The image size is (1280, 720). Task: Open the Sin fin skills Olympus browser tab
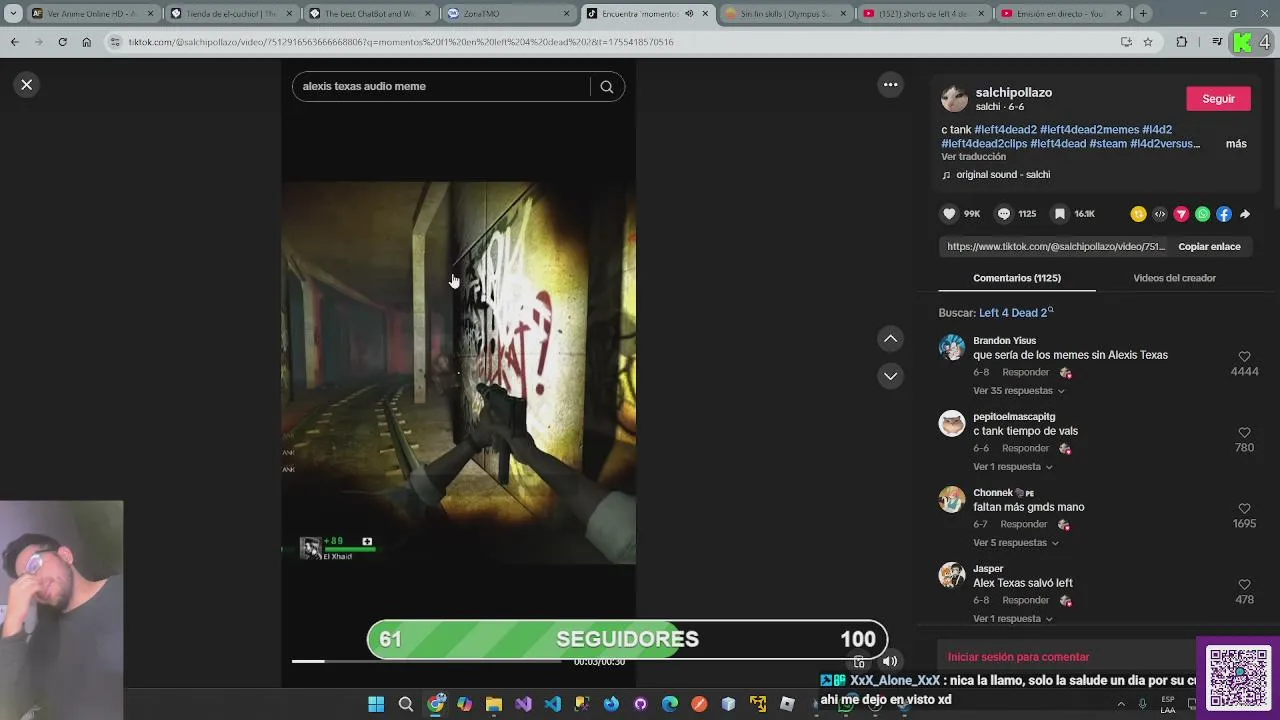tap(784, 14)
